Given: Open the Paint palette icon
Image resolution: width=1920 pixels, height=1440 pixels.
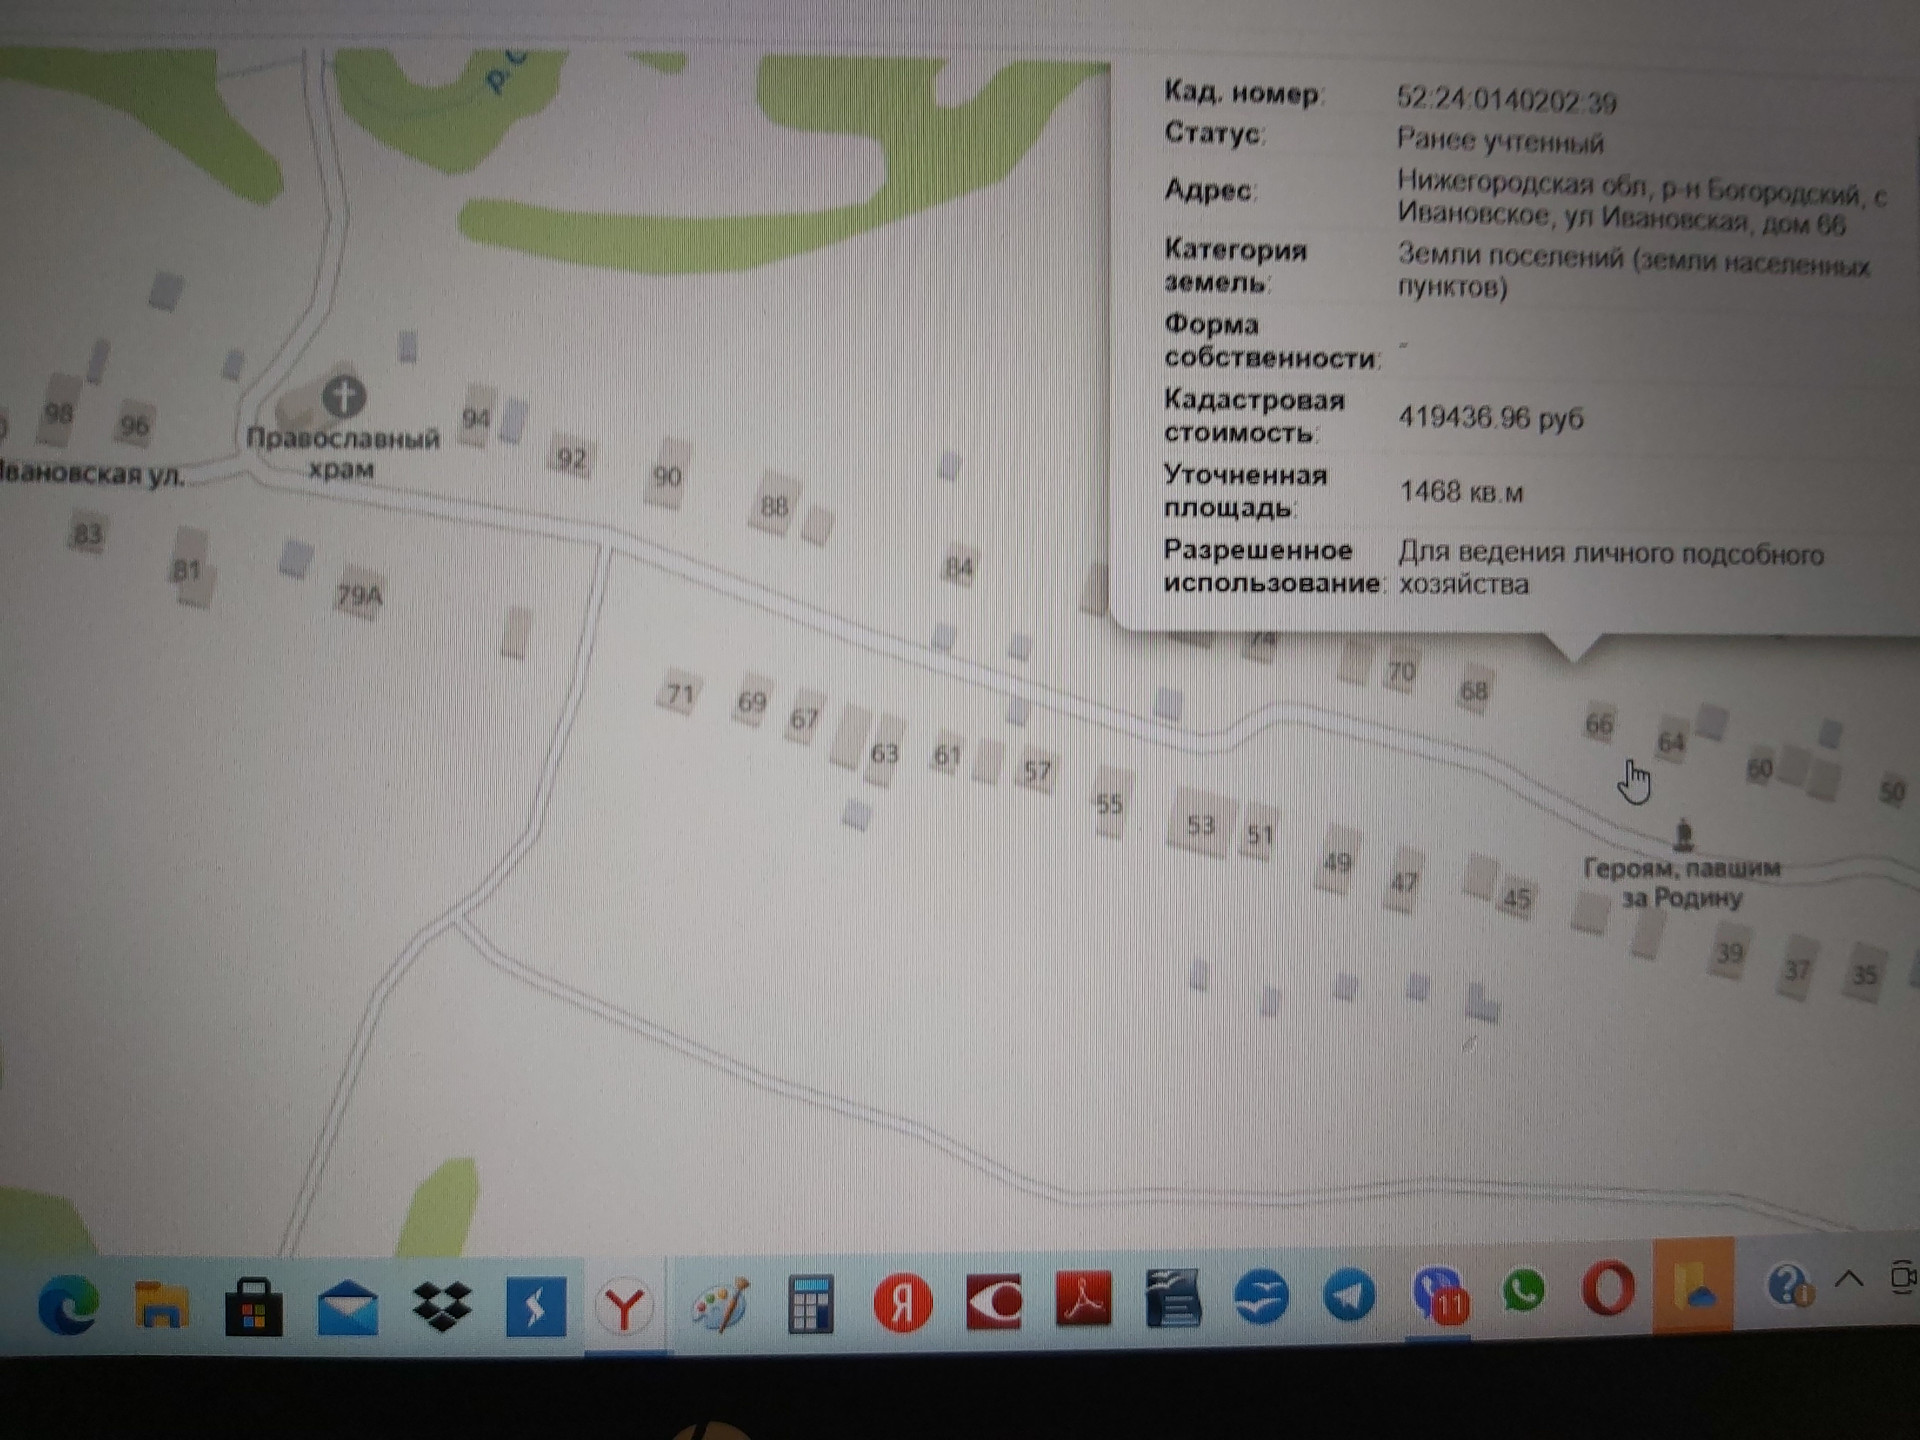Looking at the screenshot, I should click(719, 1303).
